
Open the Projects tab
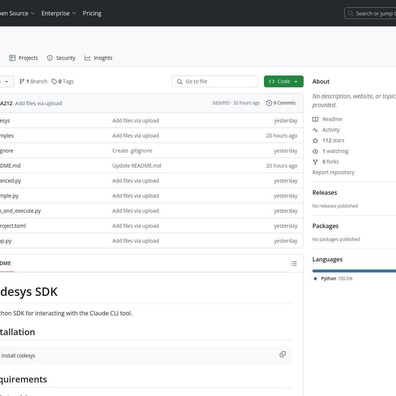pos(23,58)
